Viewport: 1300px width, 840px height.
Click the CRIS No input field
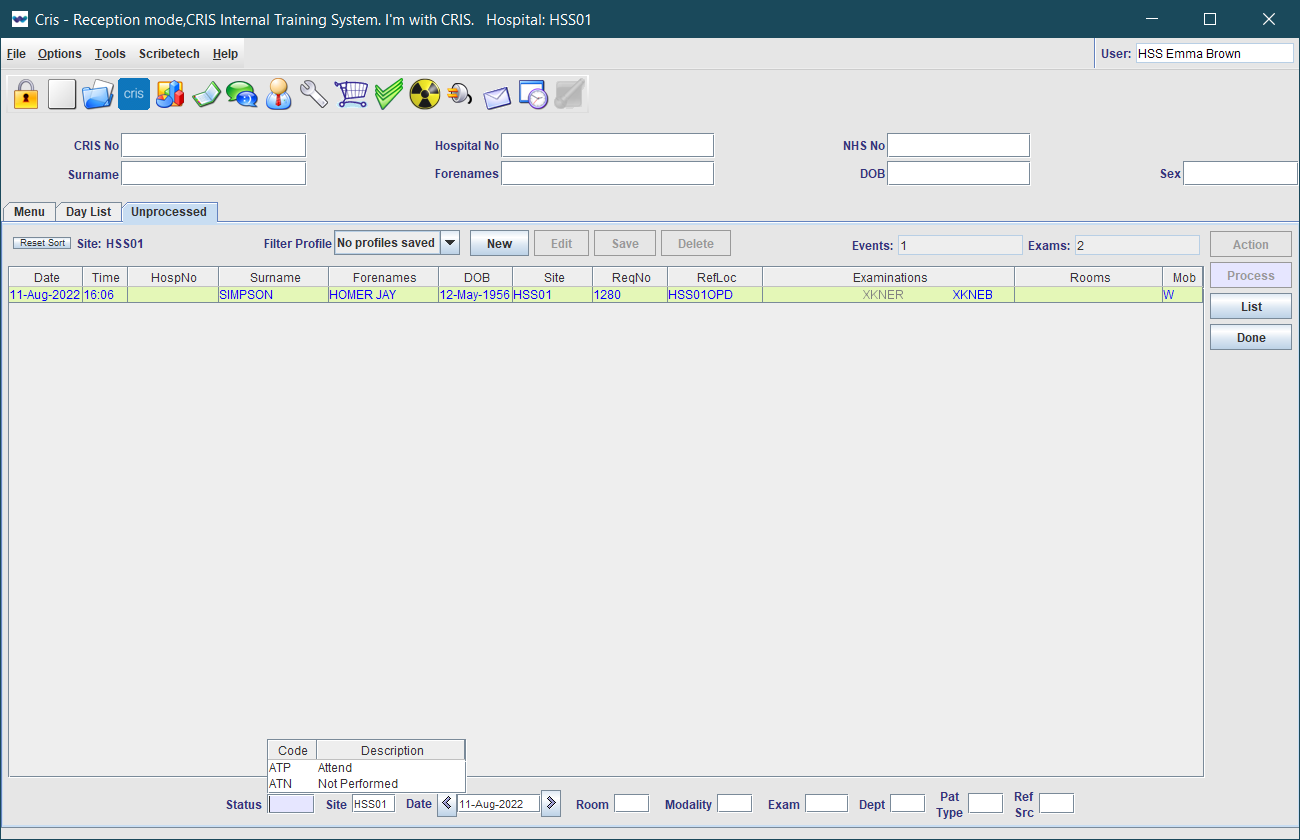coord(213,145)
